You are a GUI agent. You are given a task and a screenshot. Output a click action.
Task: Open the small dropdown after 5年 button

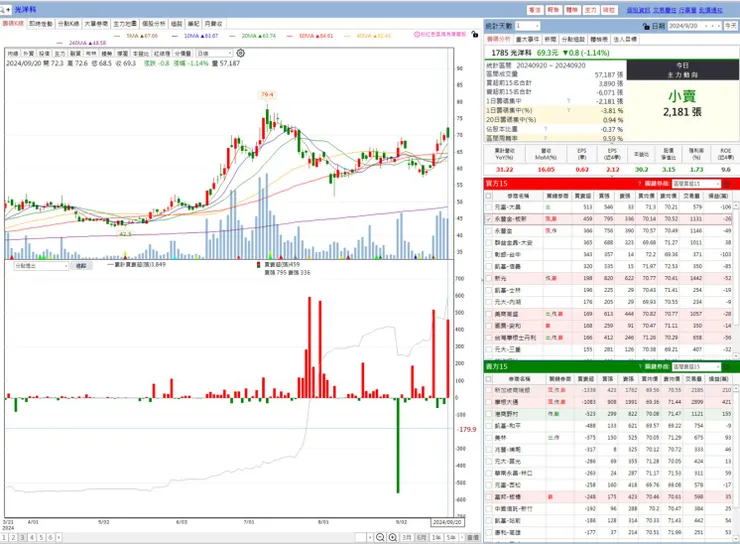[x=462, y=537]
